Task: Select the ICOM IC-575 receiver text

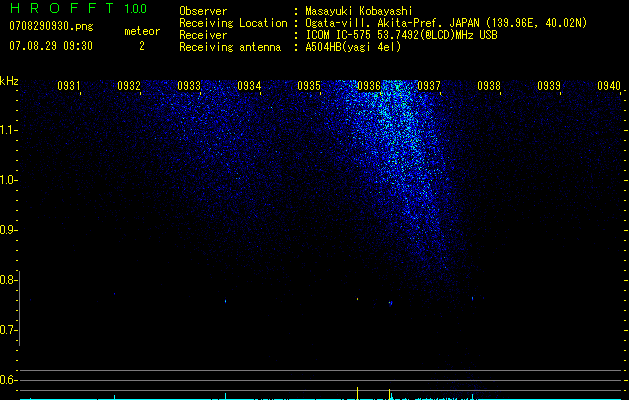Action: coord(401,35)
